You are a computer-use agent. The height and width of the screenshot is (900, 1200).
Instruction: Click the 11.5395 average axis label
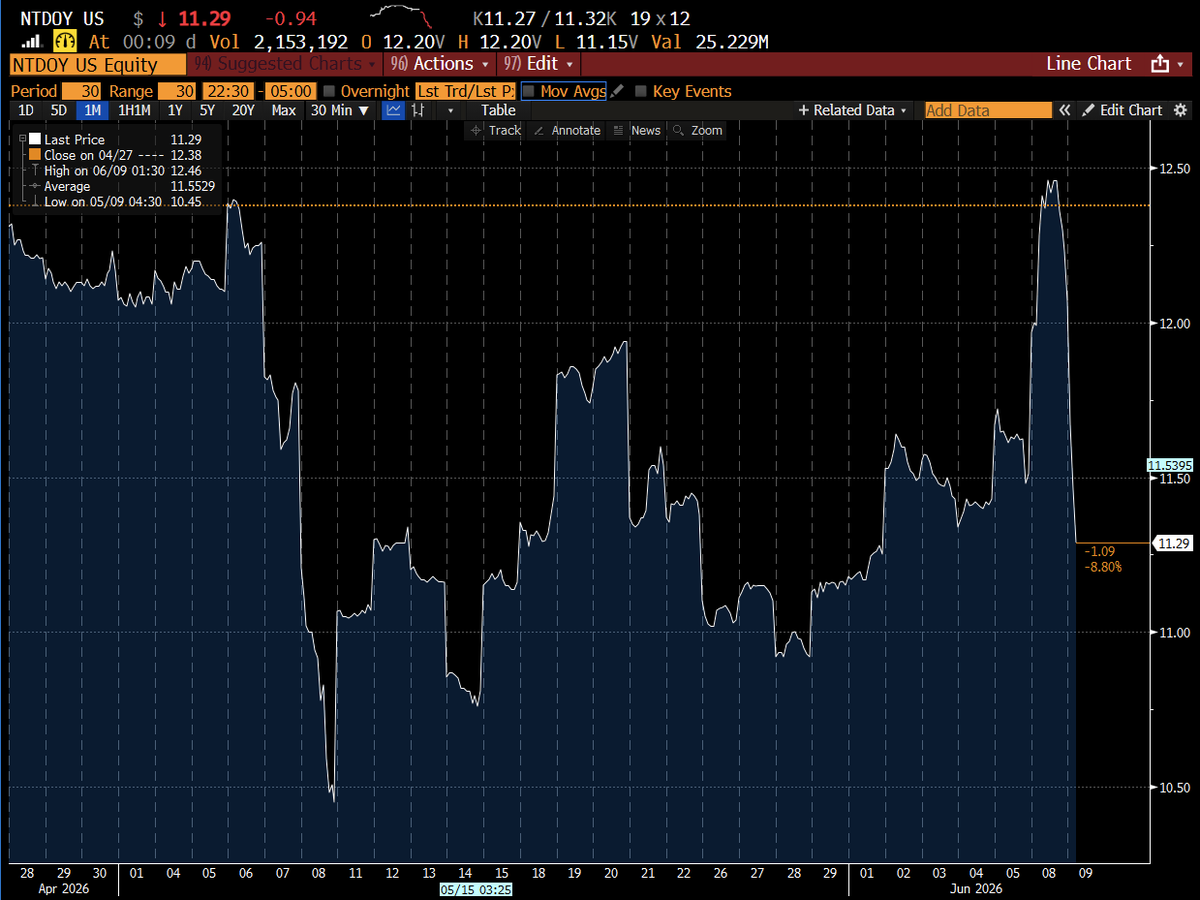coord(1169,465)
